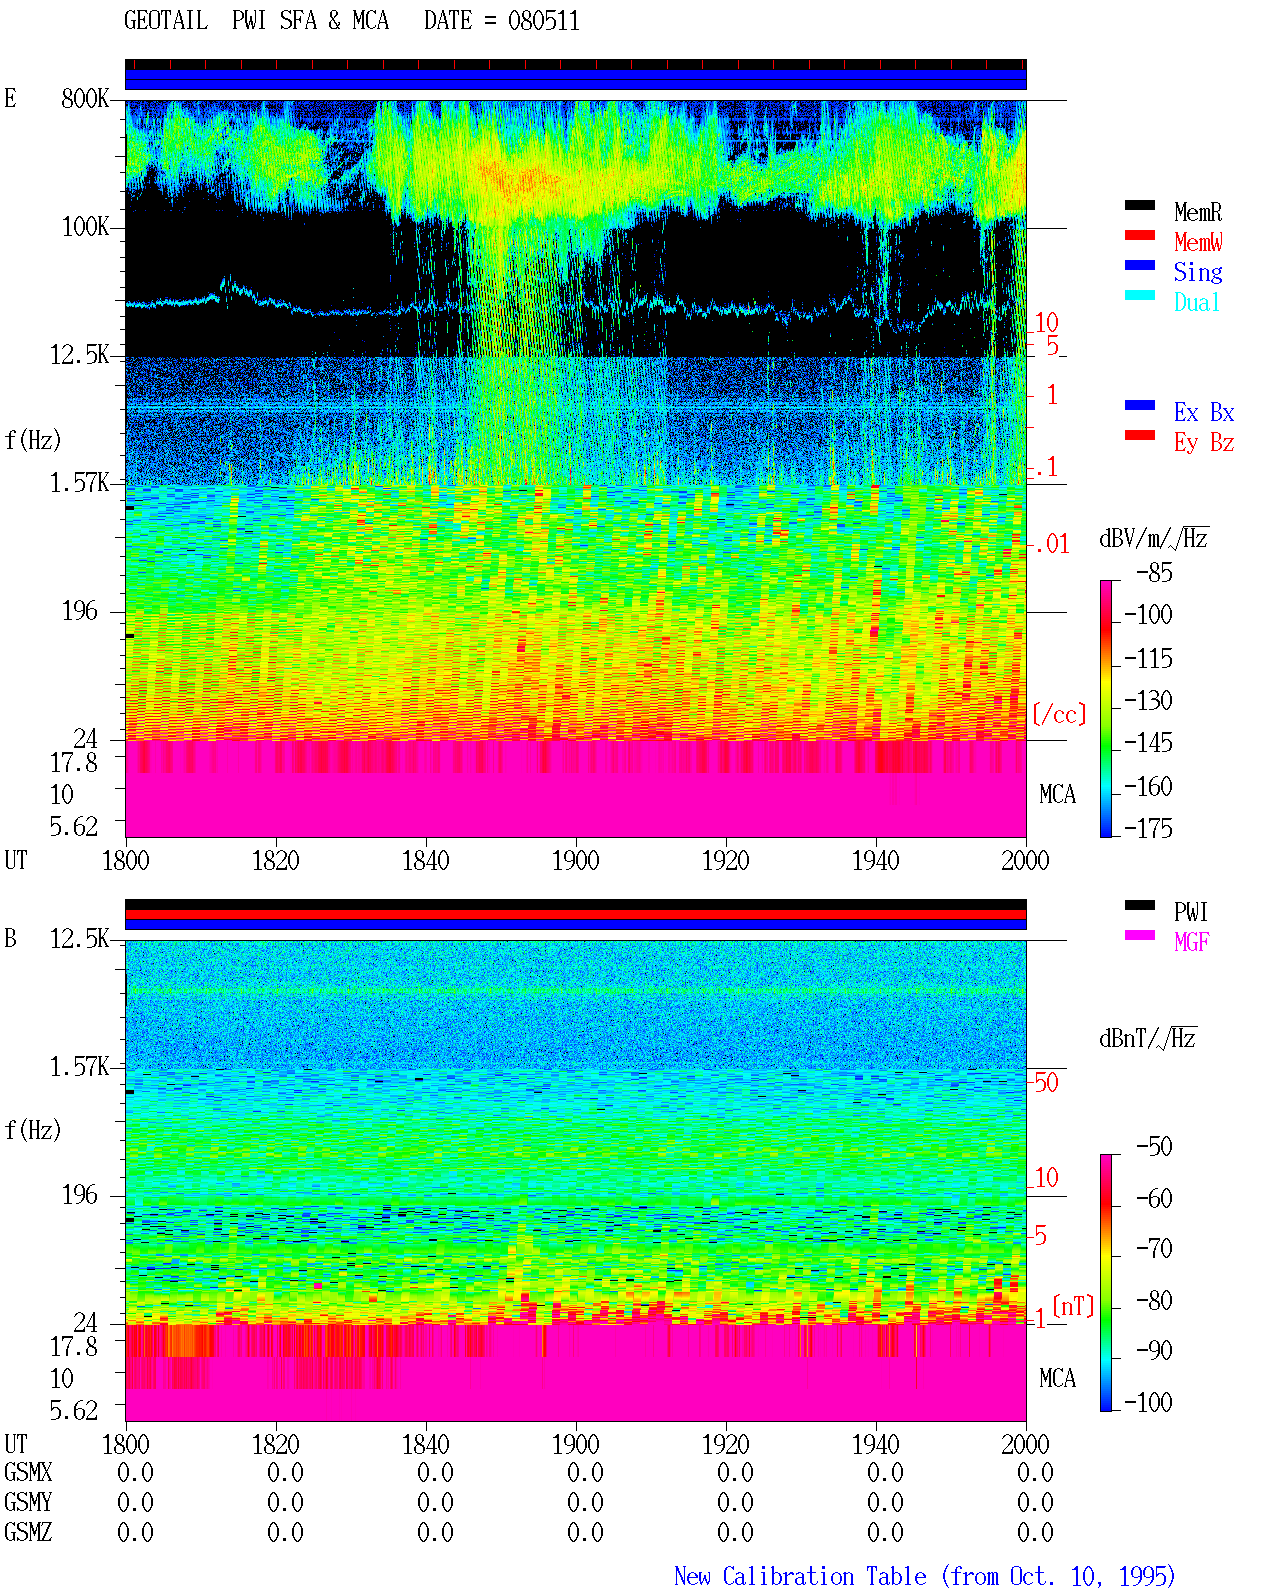The width and height of the screenshot is (1280, 1593).
Task: Click the red Ey Bz legend swatch
Action: pos(1140,436)
